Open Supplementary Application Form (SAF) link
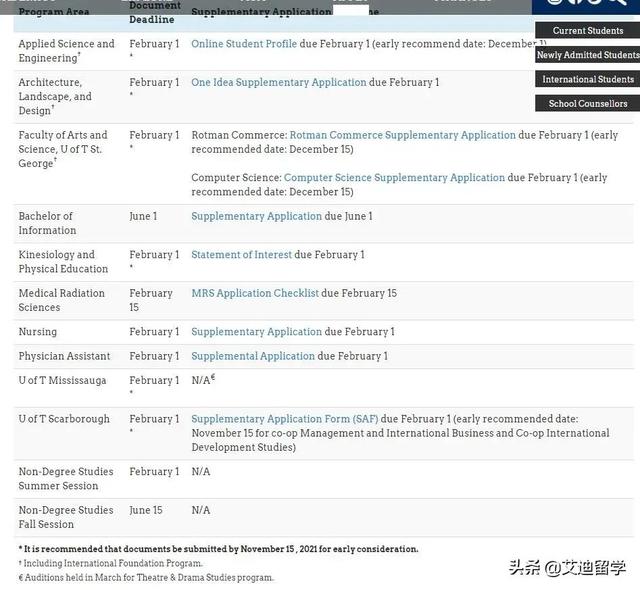 click(x=285, y=419)
